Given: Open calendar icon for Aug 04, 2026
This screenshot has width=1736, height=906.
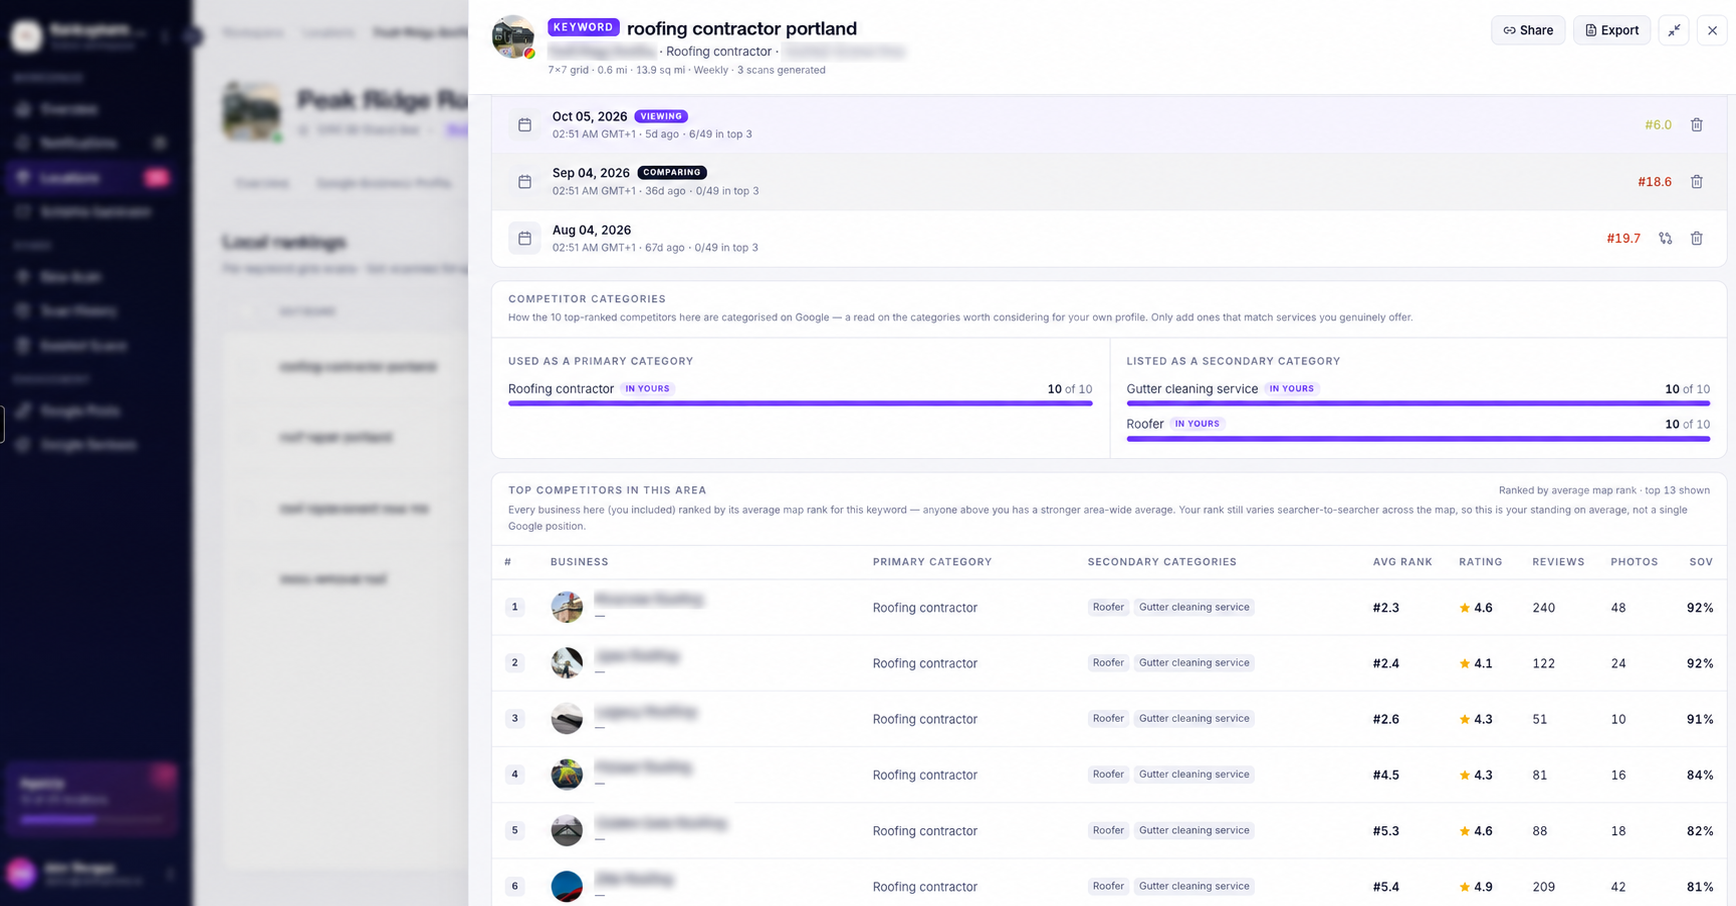Looking at the screenshot, I should pyautogui.click(x=524, y=238).
